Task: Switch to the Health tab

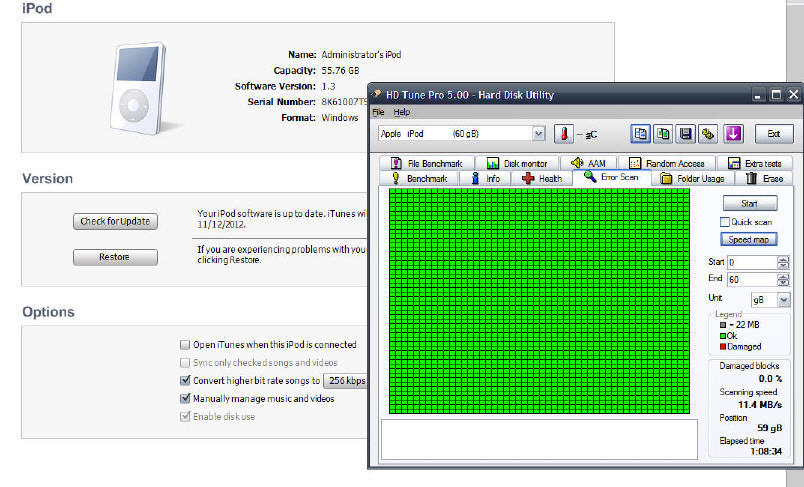Action: point(541,178)
